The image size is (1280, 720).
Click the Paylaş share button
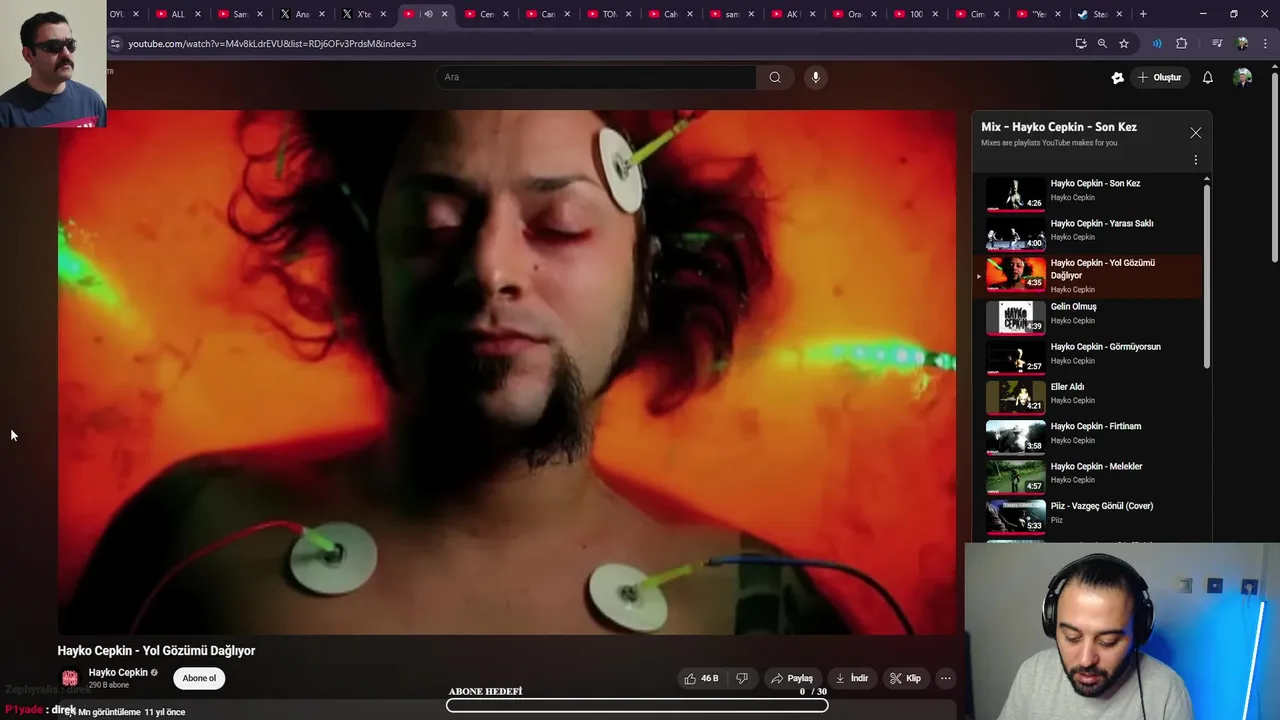792,678
